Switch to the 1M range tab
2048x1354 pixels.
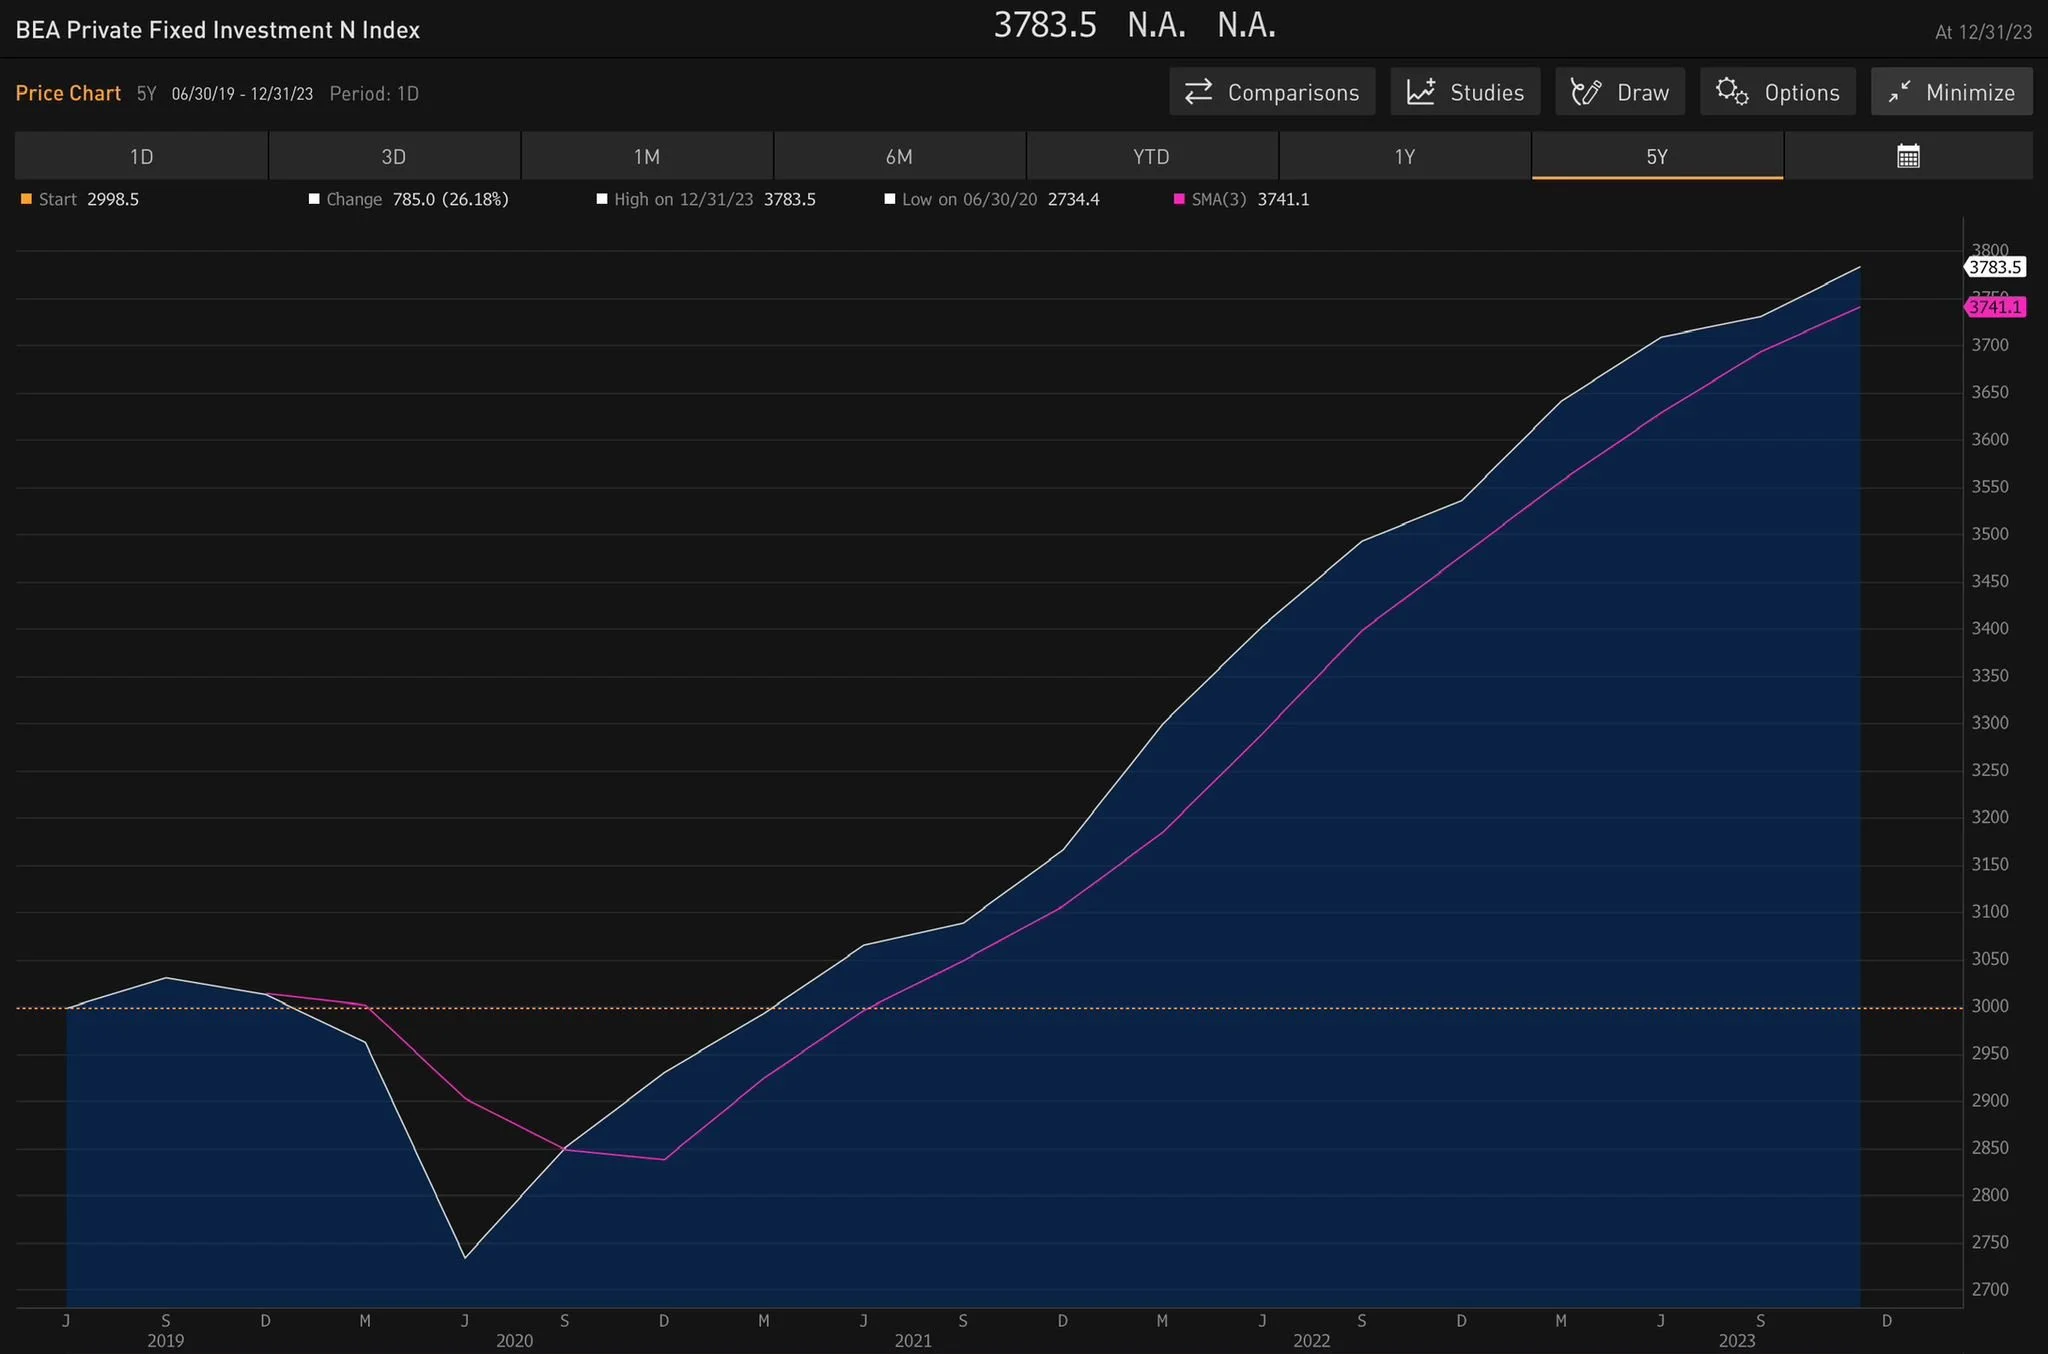(647, 156)
